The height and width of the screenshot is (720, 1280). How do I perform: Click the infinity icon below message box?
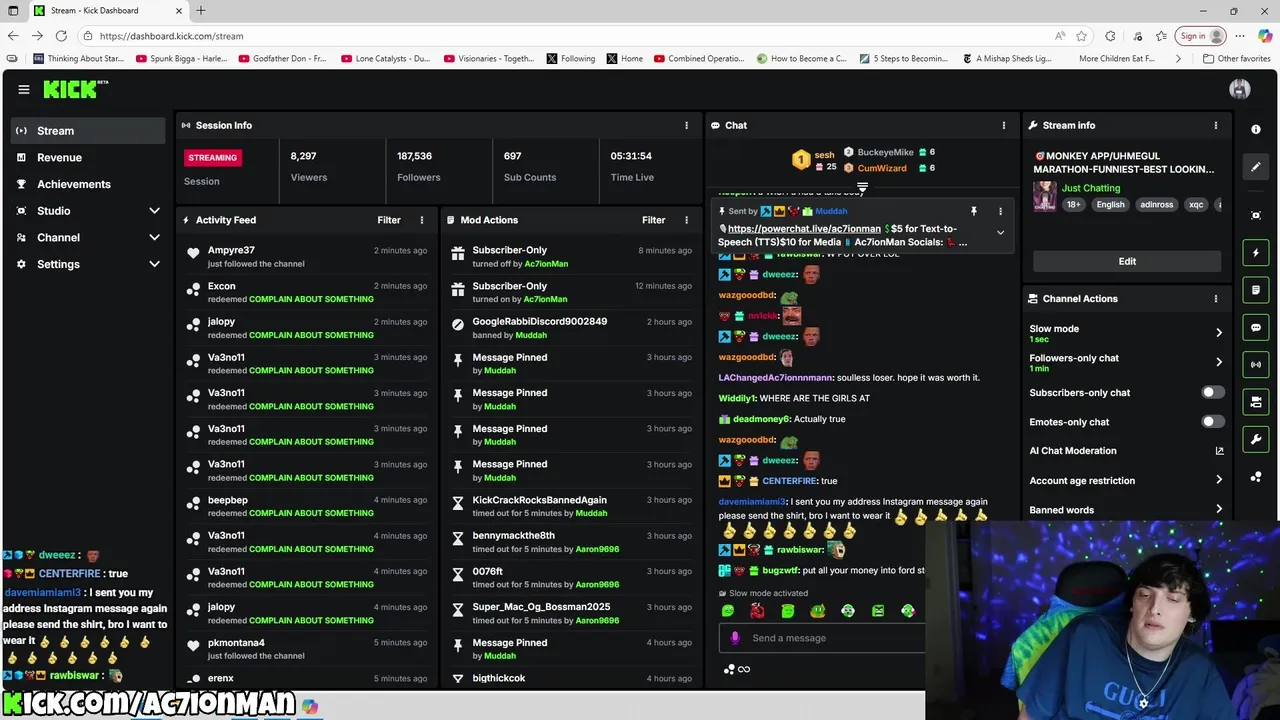tap(744, 669)
